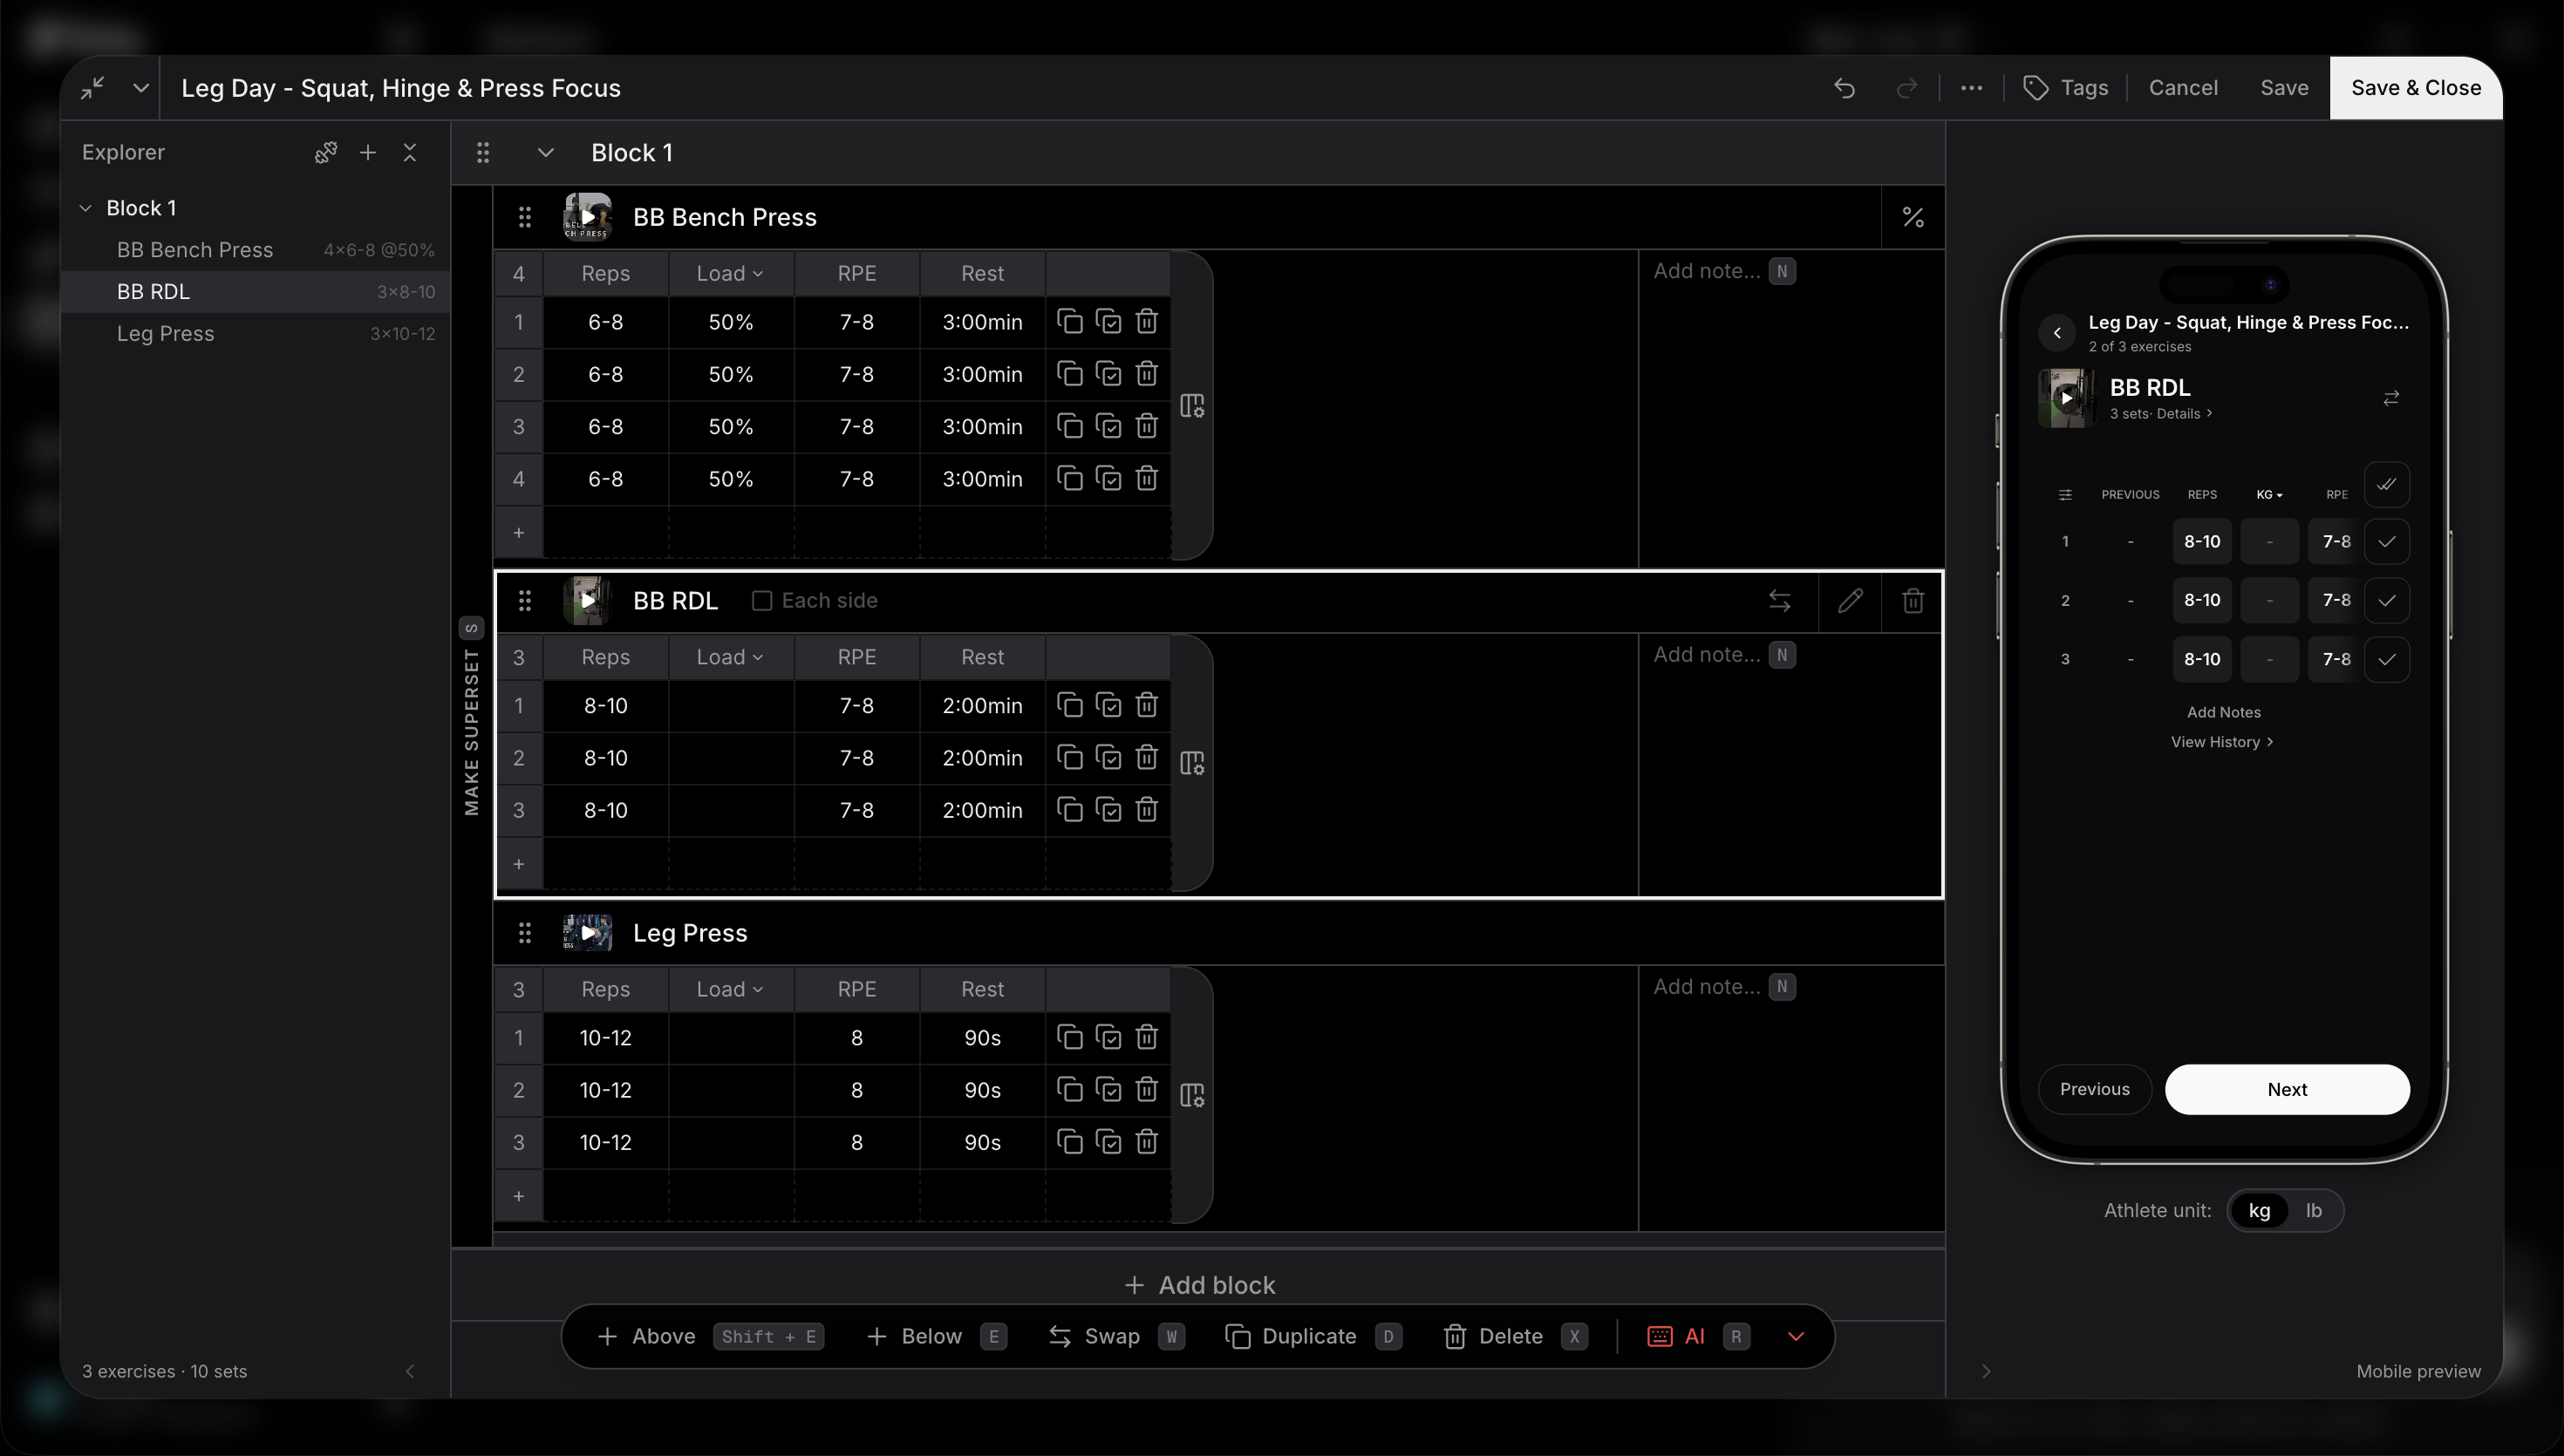Click View History link in mobile preview

coord(2221,742)
